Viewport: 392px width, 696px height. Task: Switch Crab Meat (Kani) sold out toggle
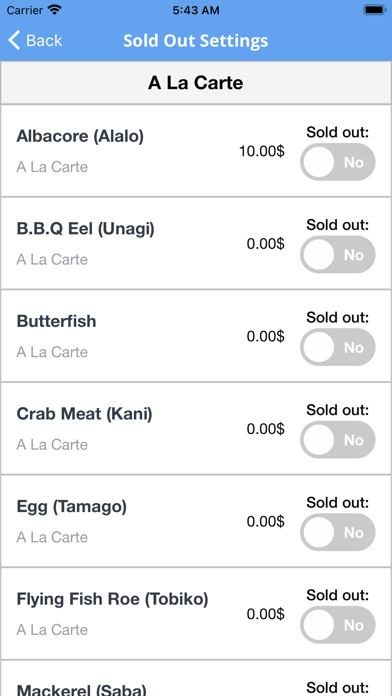[338, 439]
